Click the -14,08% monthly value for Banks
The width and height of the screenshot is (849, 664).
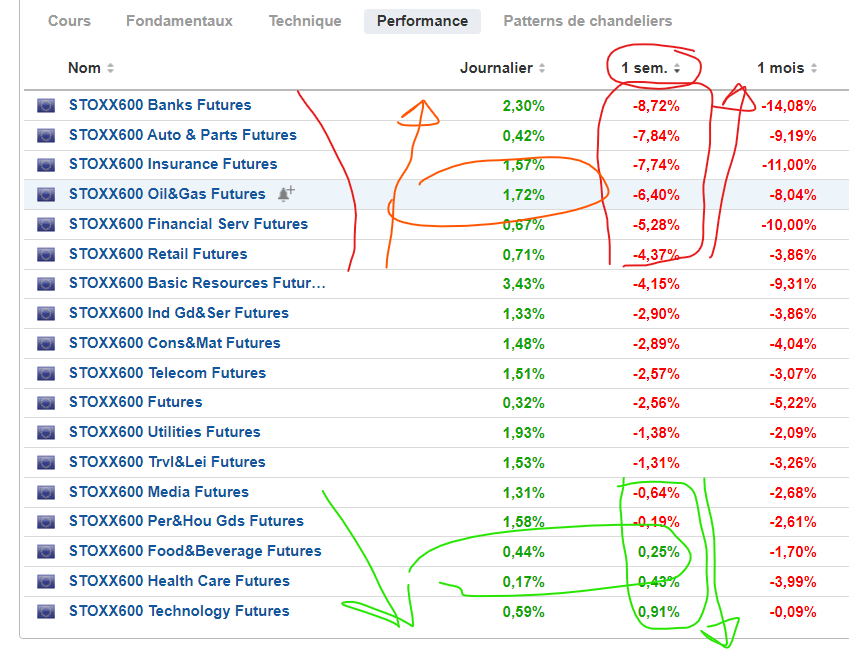click(789, 106)
